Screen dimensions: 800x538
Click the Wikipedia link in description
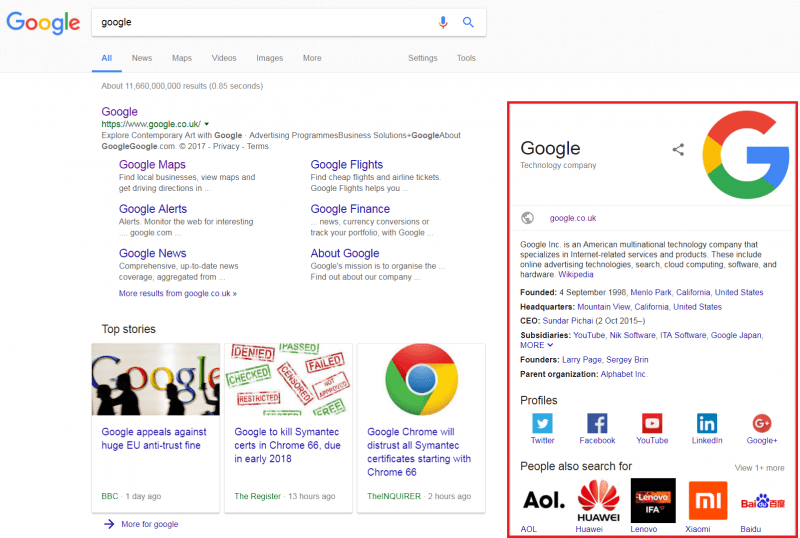click(575, 274)
